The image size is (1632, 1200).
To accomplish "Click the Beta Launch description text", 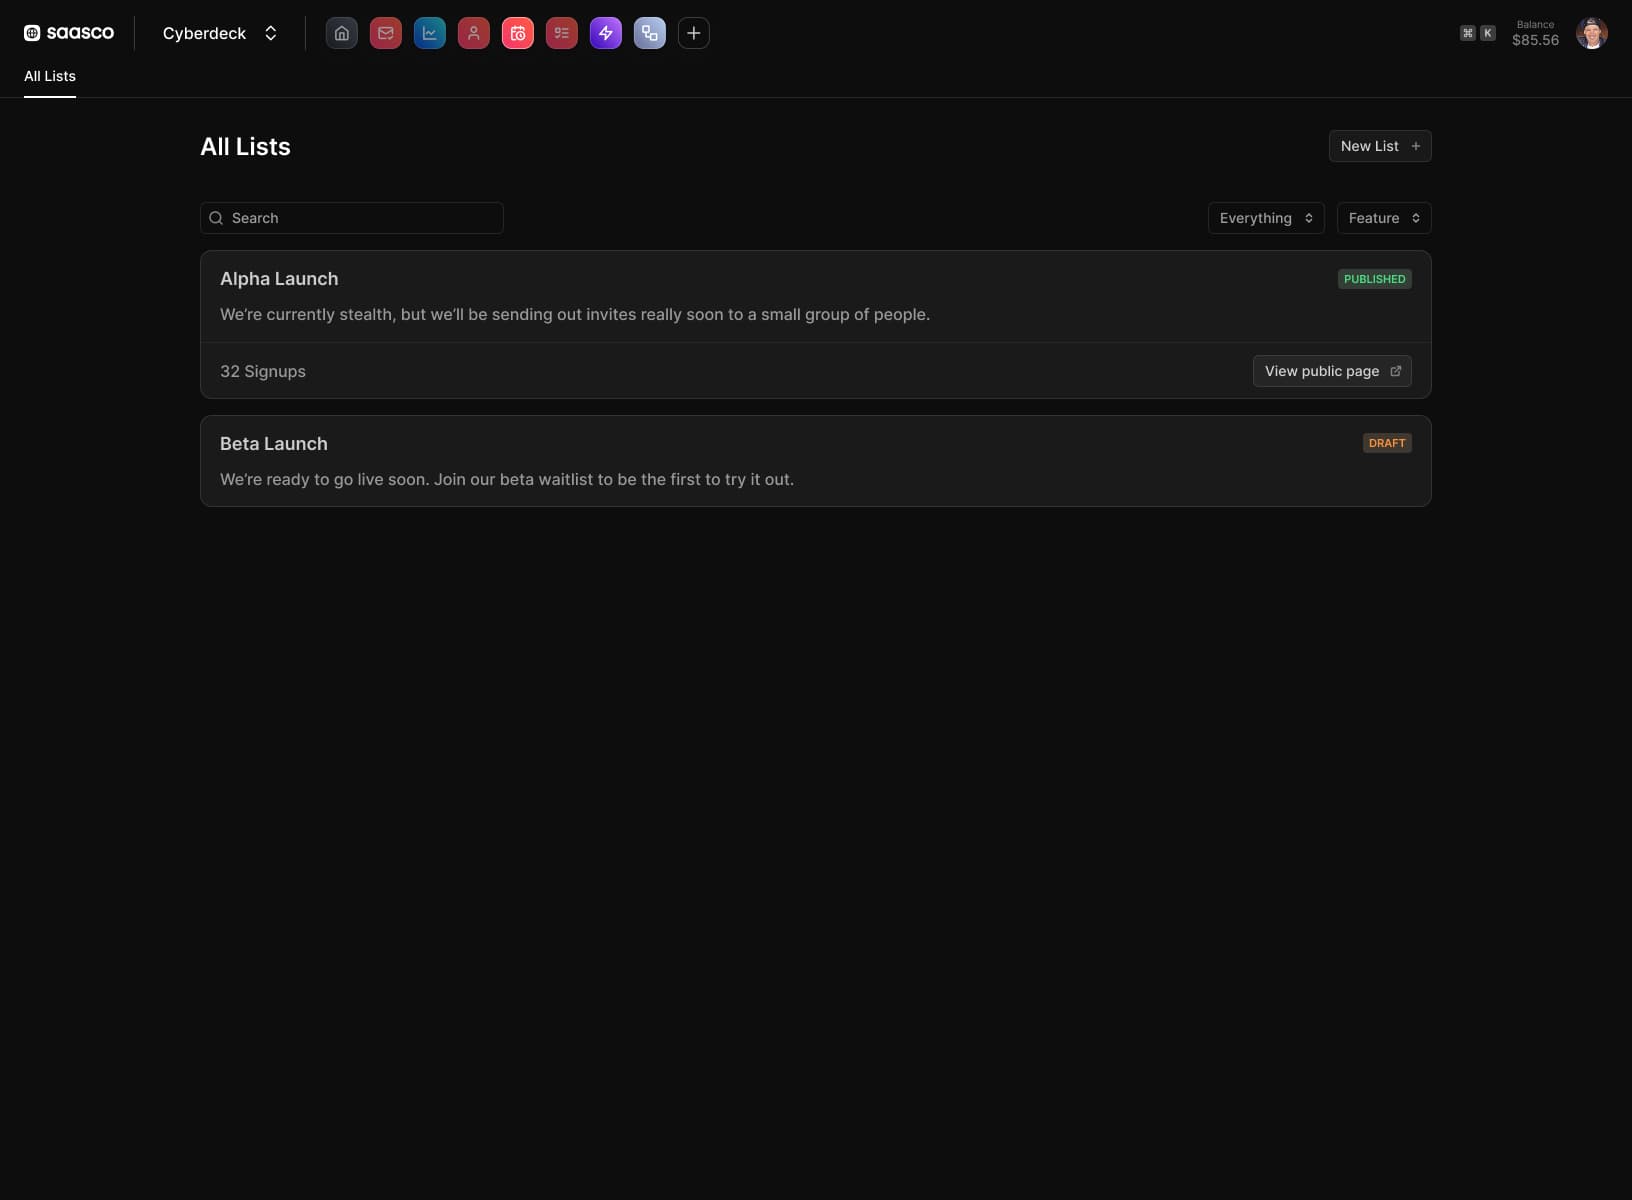I will tap(507, 479).
